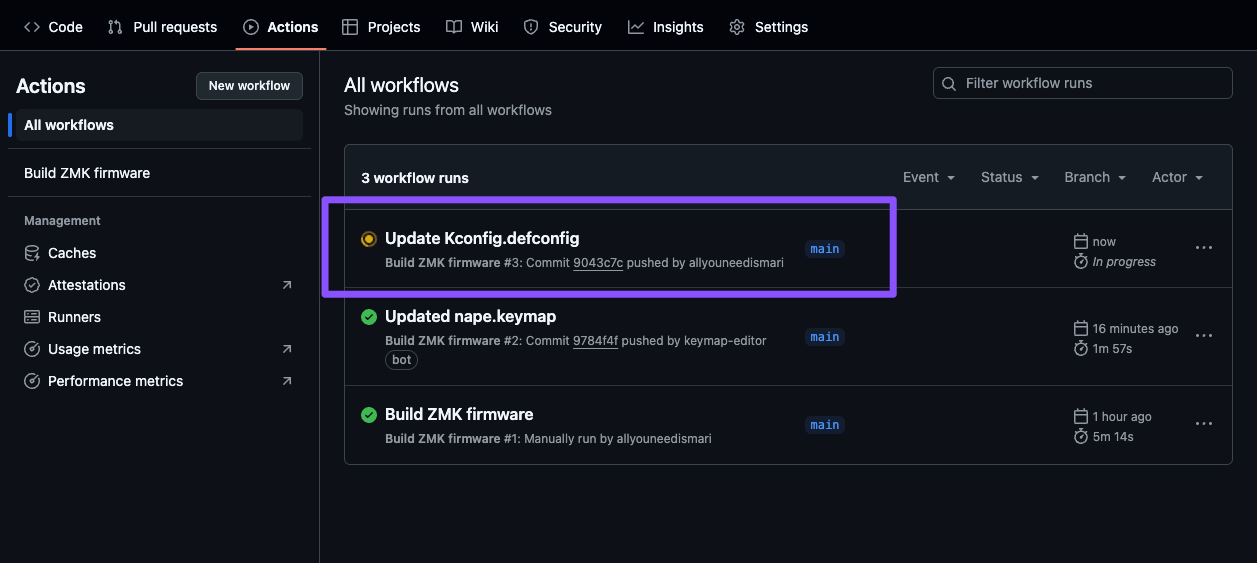1257x563 pixels.
Task: Click the Filter workflow runs search field
Action: coord(1083,83)
